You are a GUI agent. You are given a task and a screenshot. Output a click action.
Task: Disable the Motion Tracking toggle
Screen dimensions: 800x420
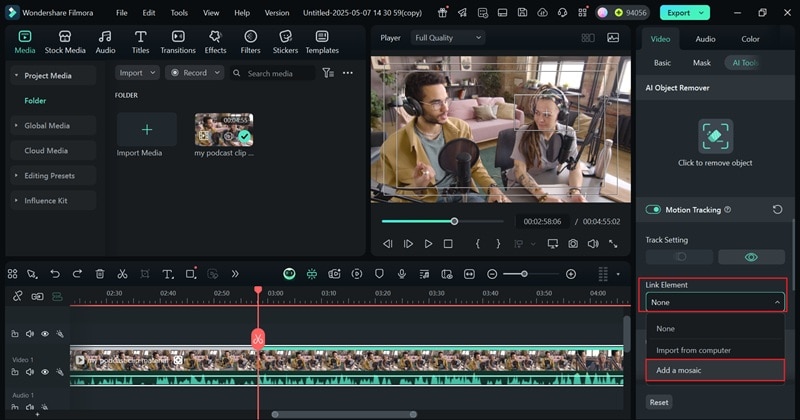pyautogui.click(x=653, y=210)
